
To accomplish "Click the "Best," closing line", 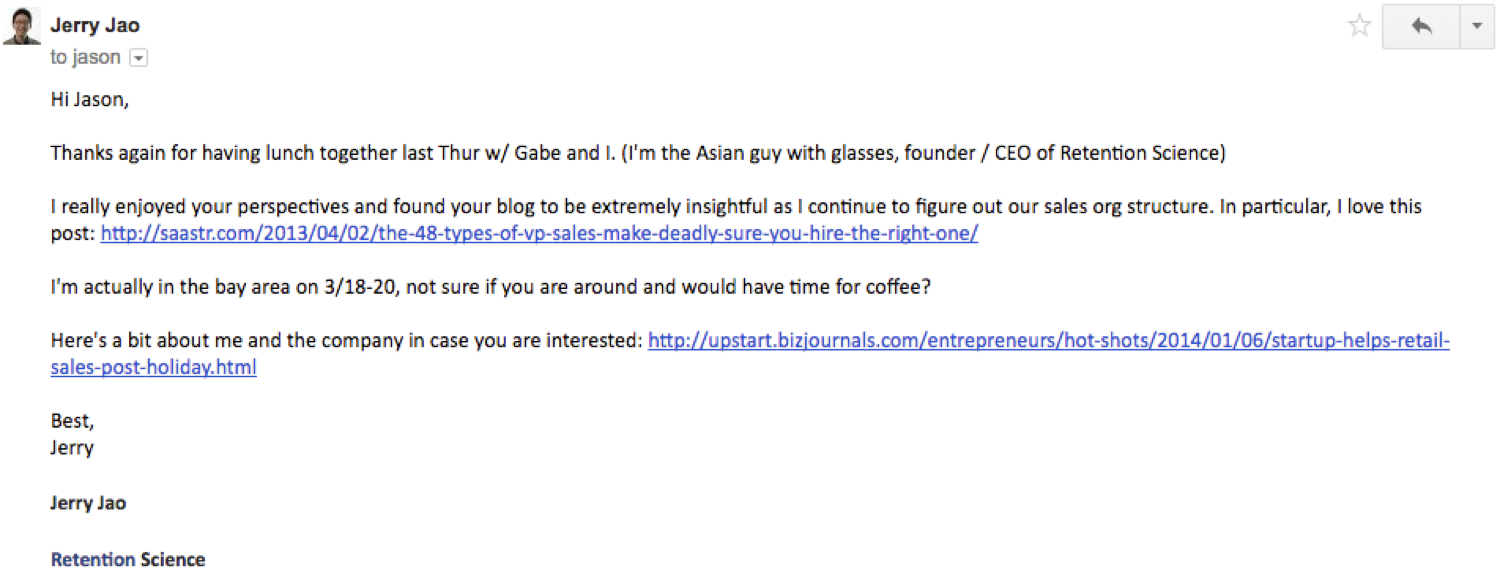I will coord(72,421).
